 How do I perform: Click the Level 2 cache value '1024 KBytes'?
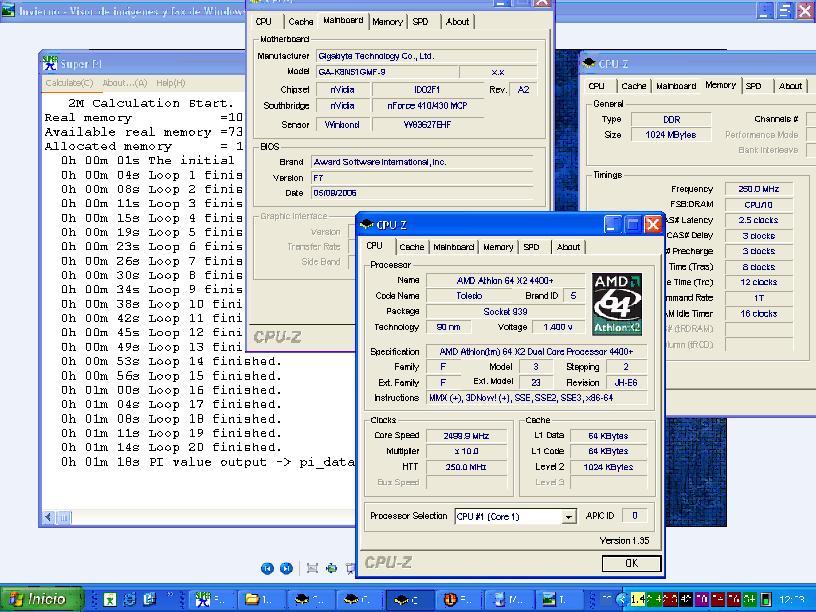(x=608, y=467)
